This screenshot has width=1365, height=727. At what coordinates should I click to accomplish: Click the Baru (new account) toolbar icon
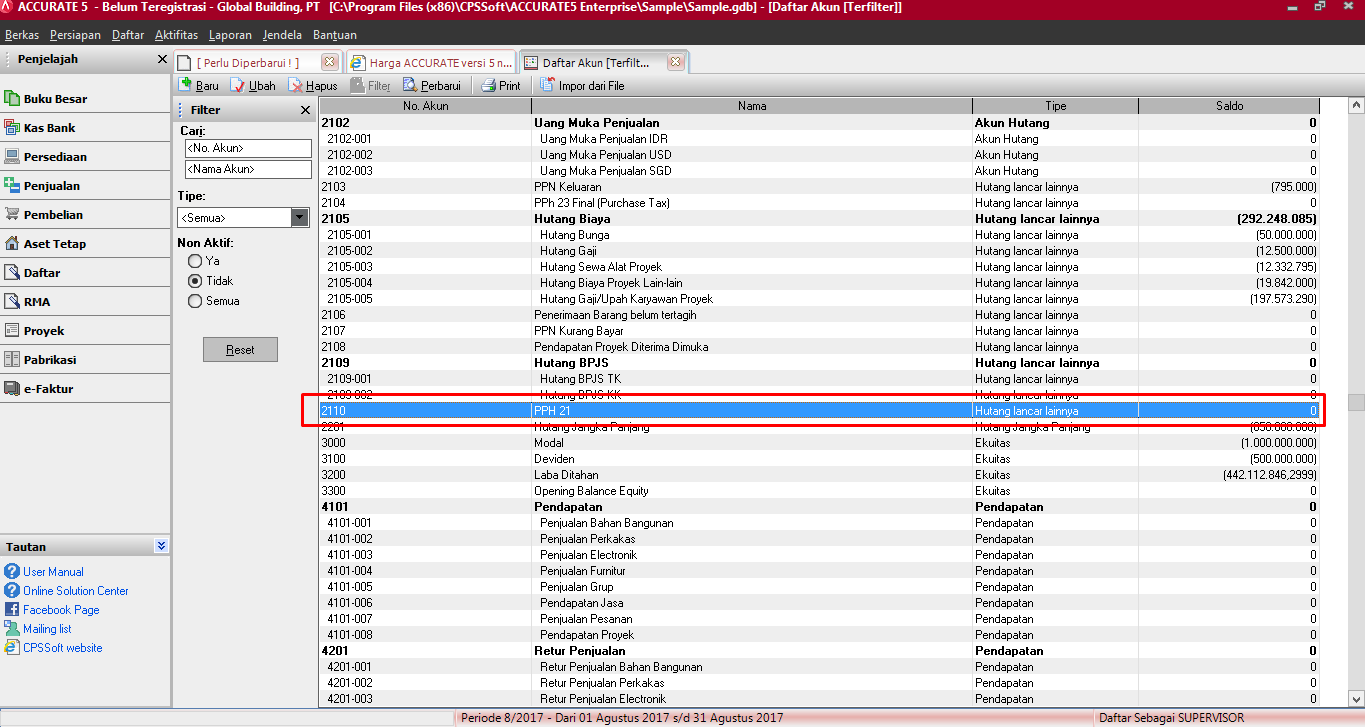point(185,86)
